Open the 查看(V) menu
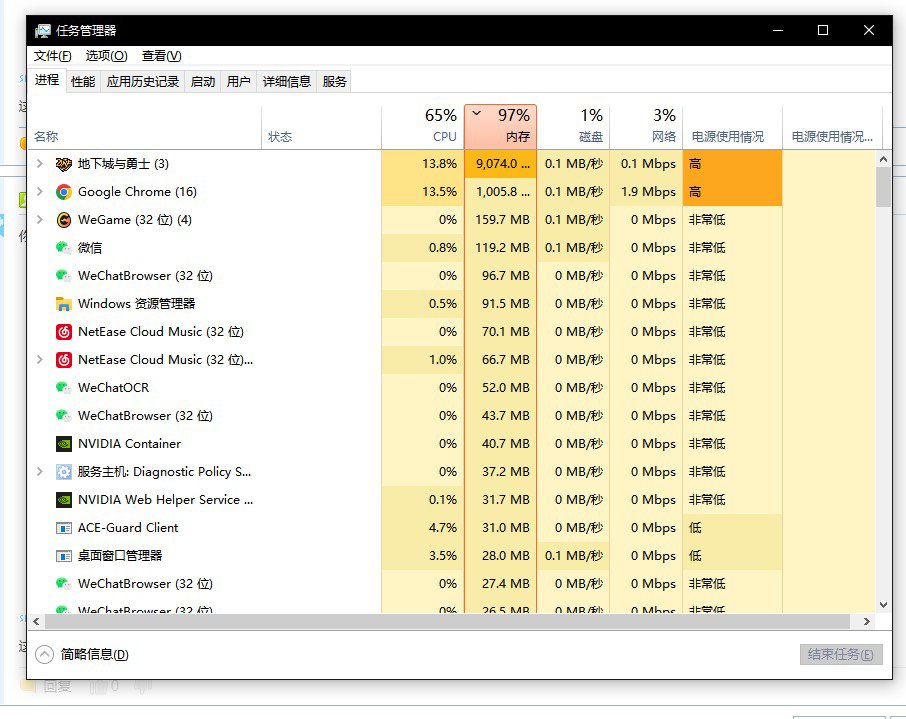906x719 pixels. click(x=161, y=56)
